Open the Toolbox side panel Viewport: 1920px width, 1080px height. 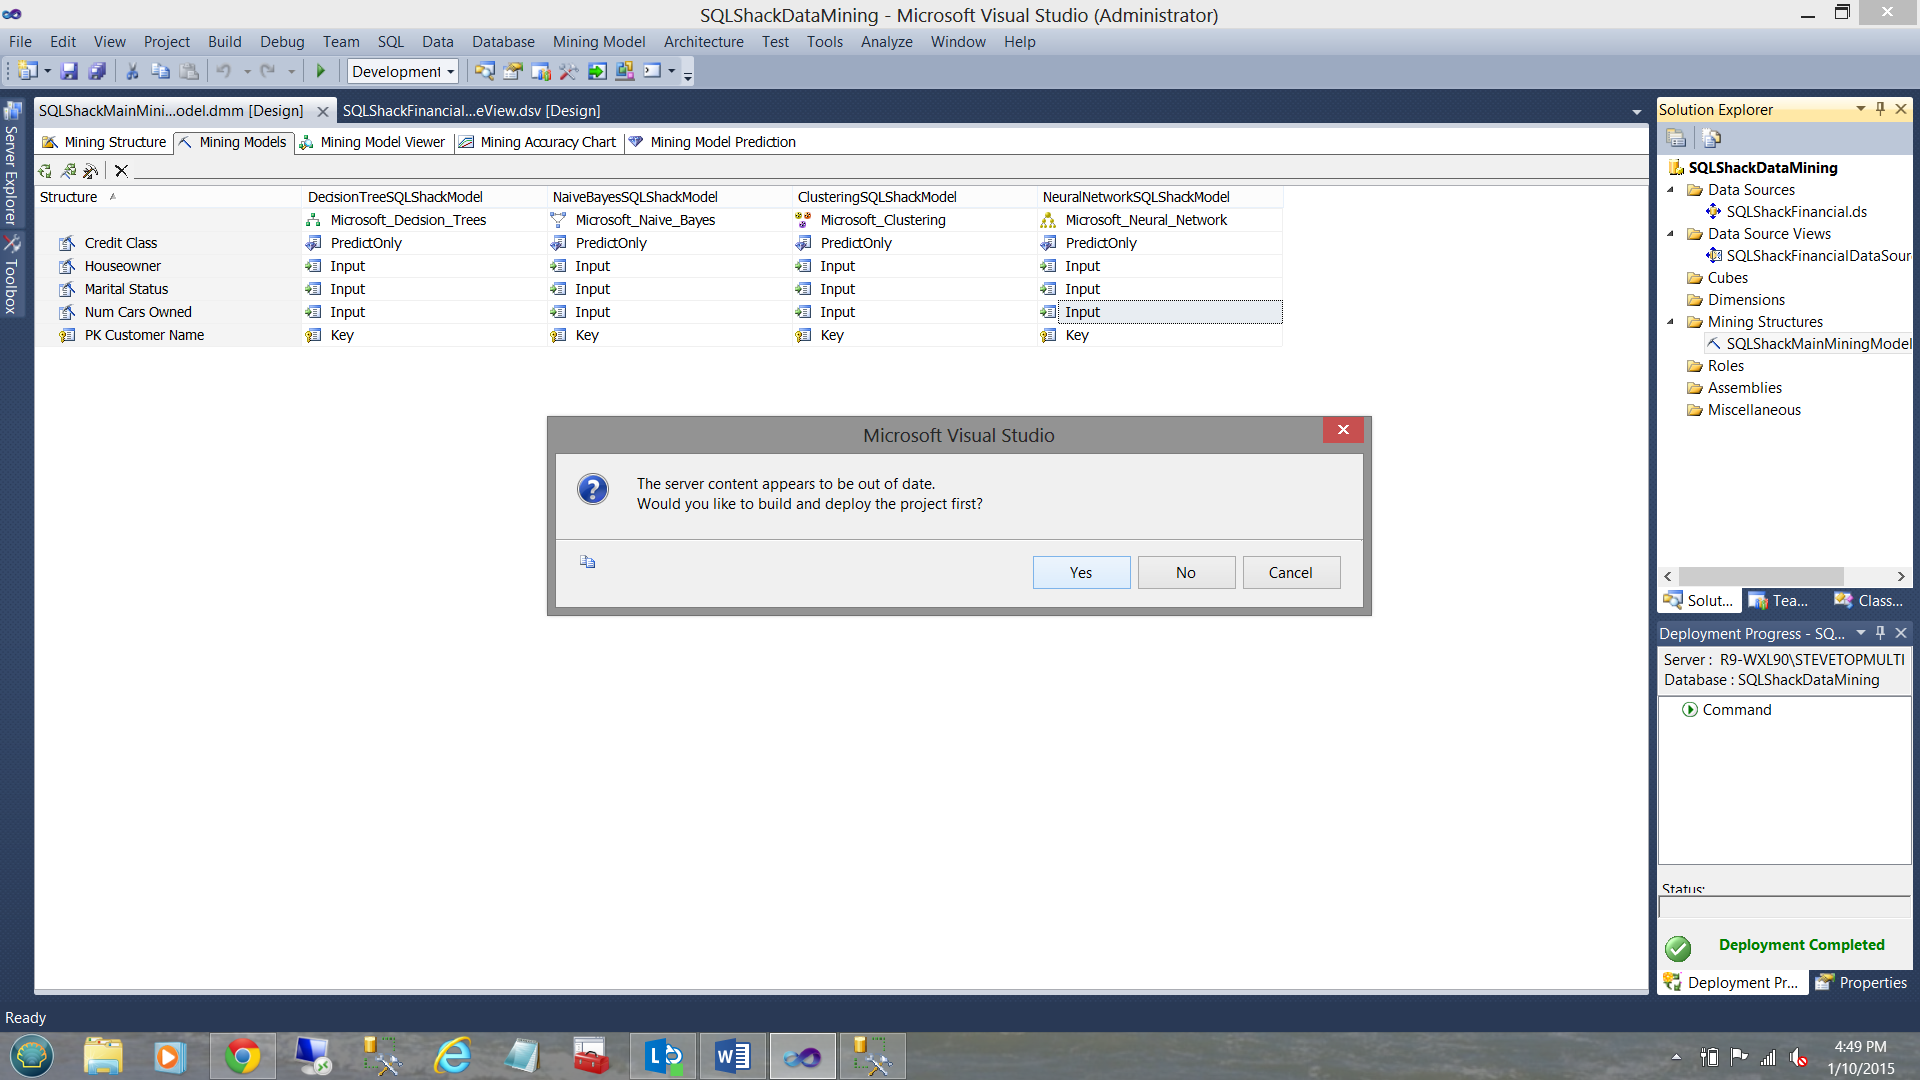(12, 275)
